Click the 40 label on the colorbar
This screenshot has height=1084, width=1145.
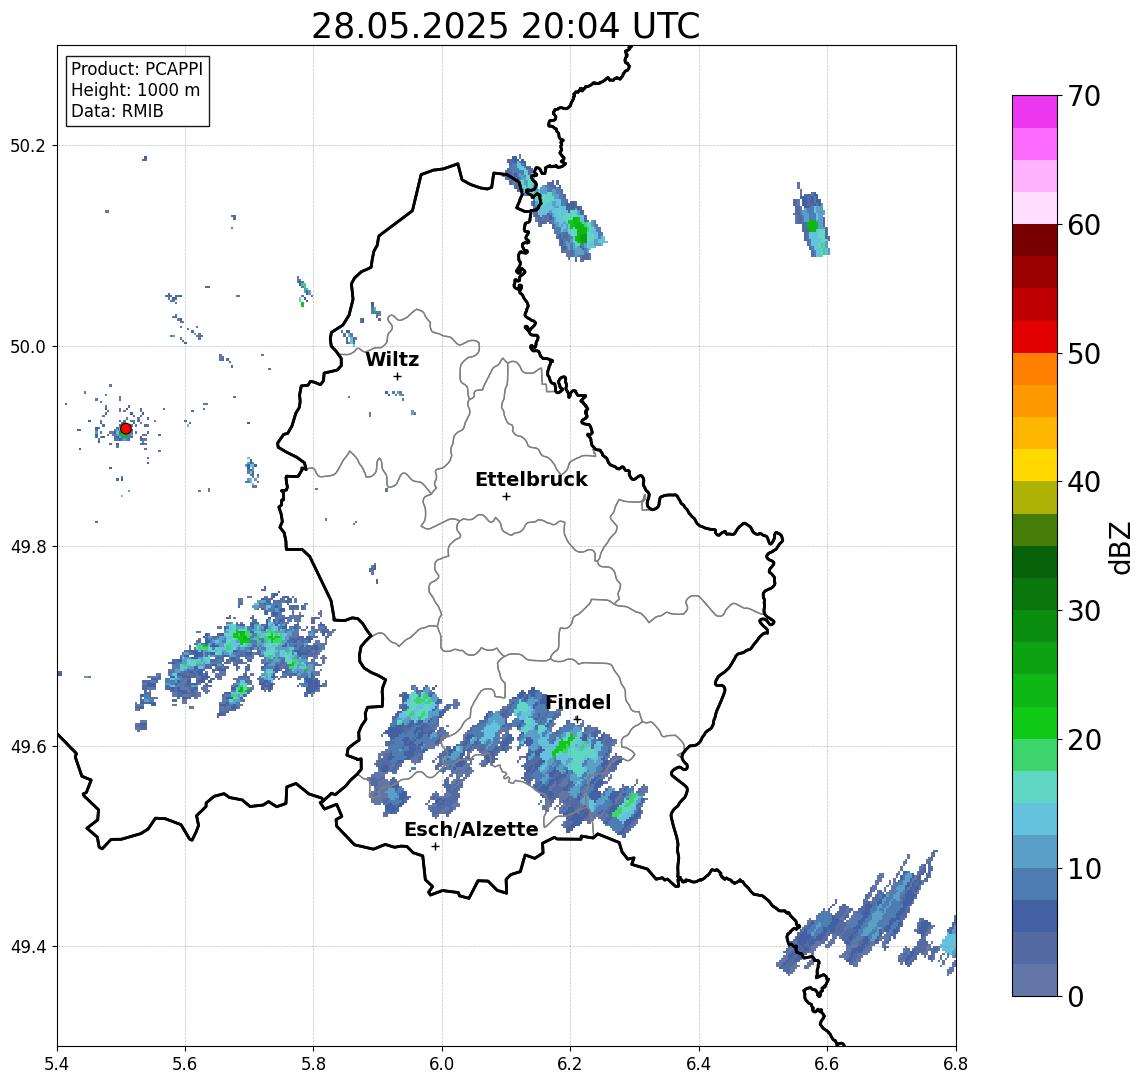pyautogui.click(x=1084, y=482)
